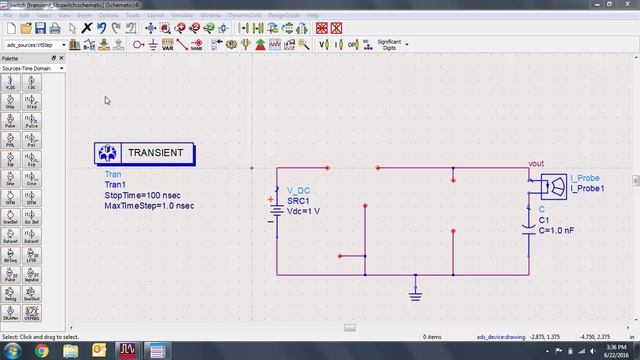This screenshot has width=640, height=360.
Task: Pick the voltage Pulse source palette item
Action: (x=11, y=121)
